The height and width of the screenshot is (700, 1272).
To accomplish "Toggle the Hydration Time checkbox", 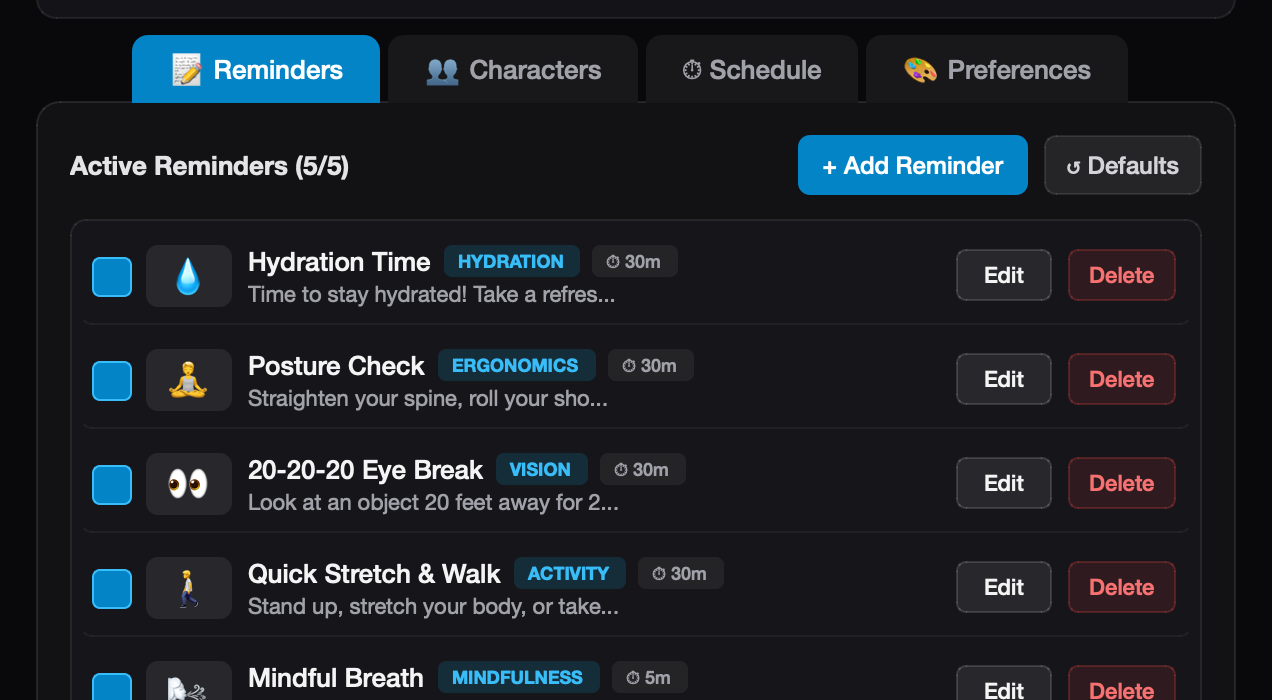I will [112, 277].
